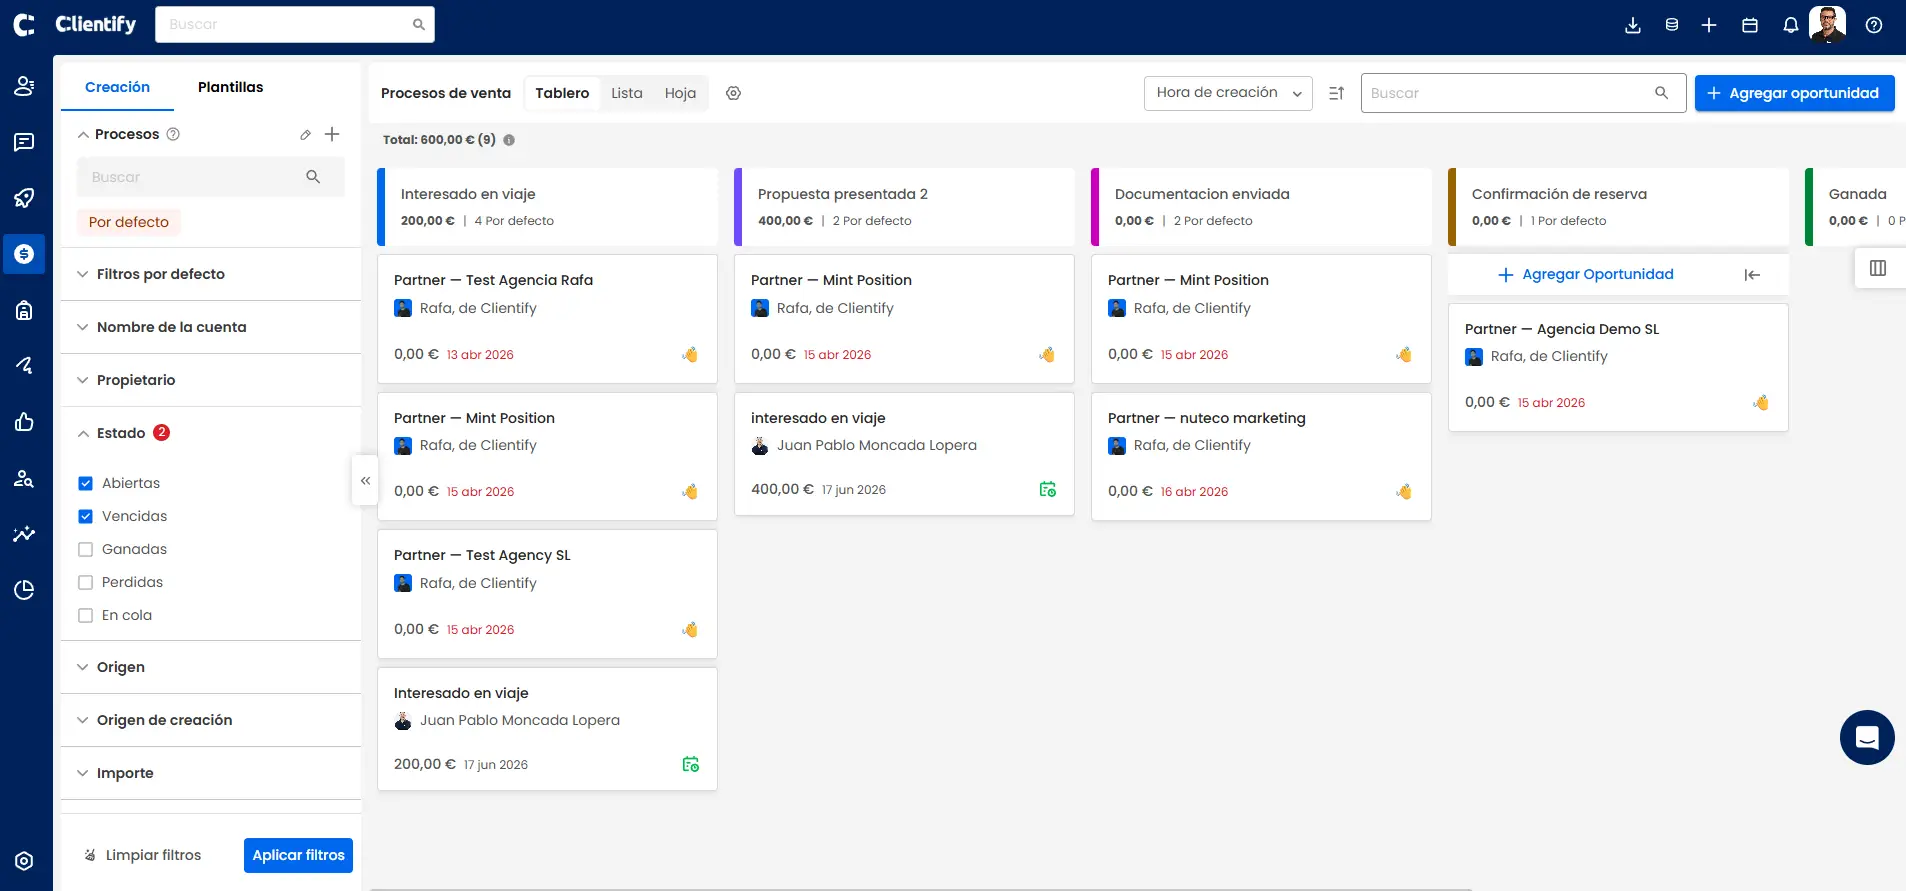The image size is (1906, 891).
Task: Click the download icon in top bar
Action: pos(1633,25)
